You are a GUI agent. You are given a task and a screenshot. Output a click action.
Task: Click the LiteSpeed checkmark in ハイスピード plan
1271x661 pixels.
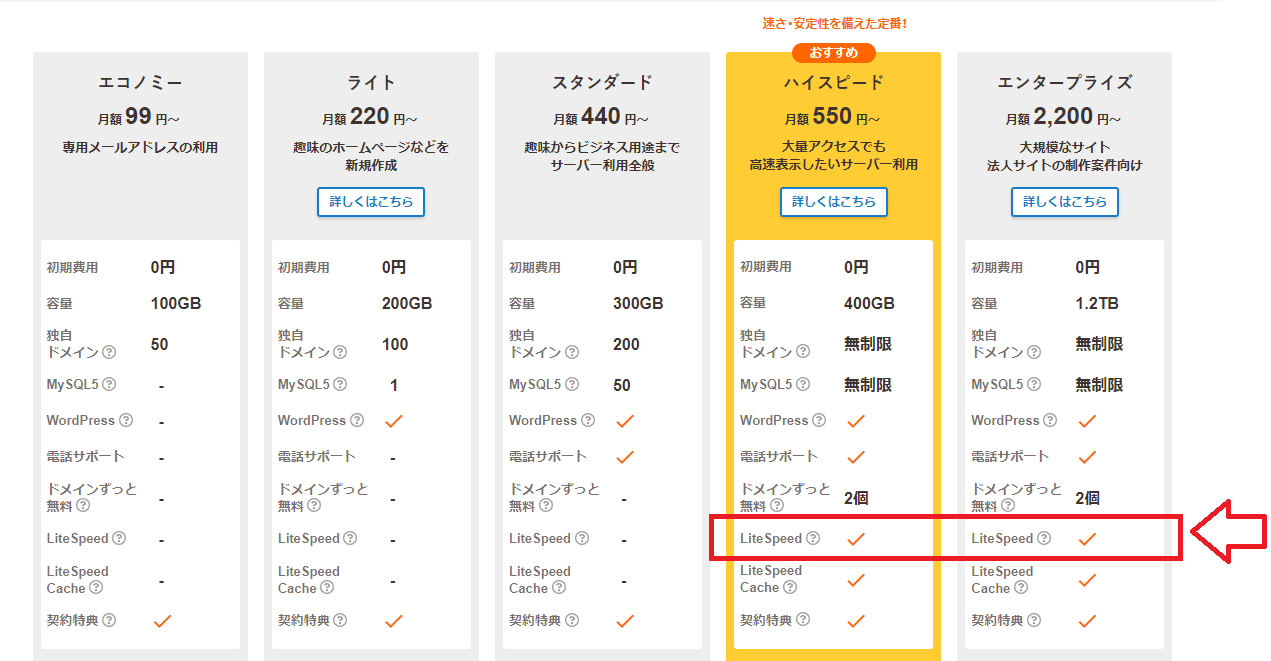tap(856, 539)
